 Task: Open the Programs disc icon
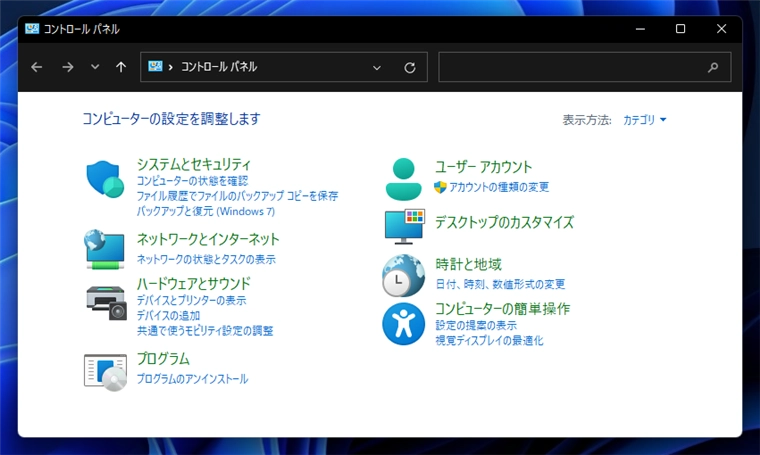coord(105,372)
